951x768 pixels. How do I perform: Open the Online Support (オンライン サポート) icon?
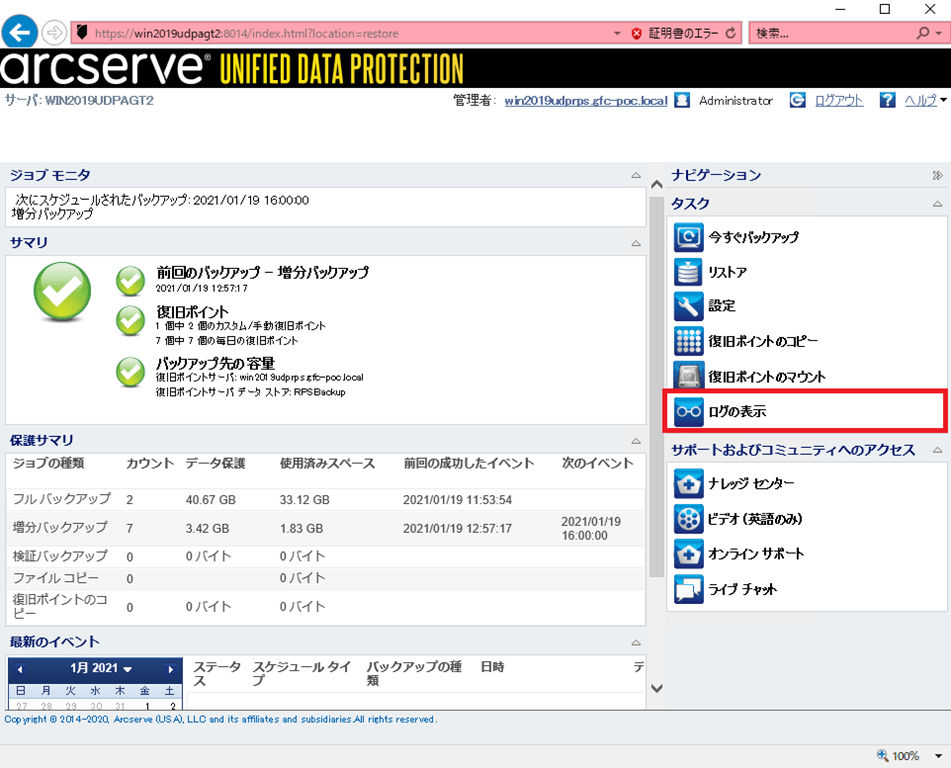pyautogui.click(x=688, y=554)
